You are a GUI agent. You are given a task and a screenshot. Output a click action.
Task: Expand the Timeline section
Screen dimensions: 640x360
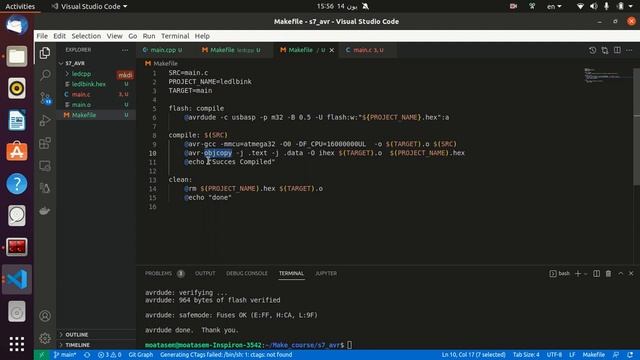78,345
